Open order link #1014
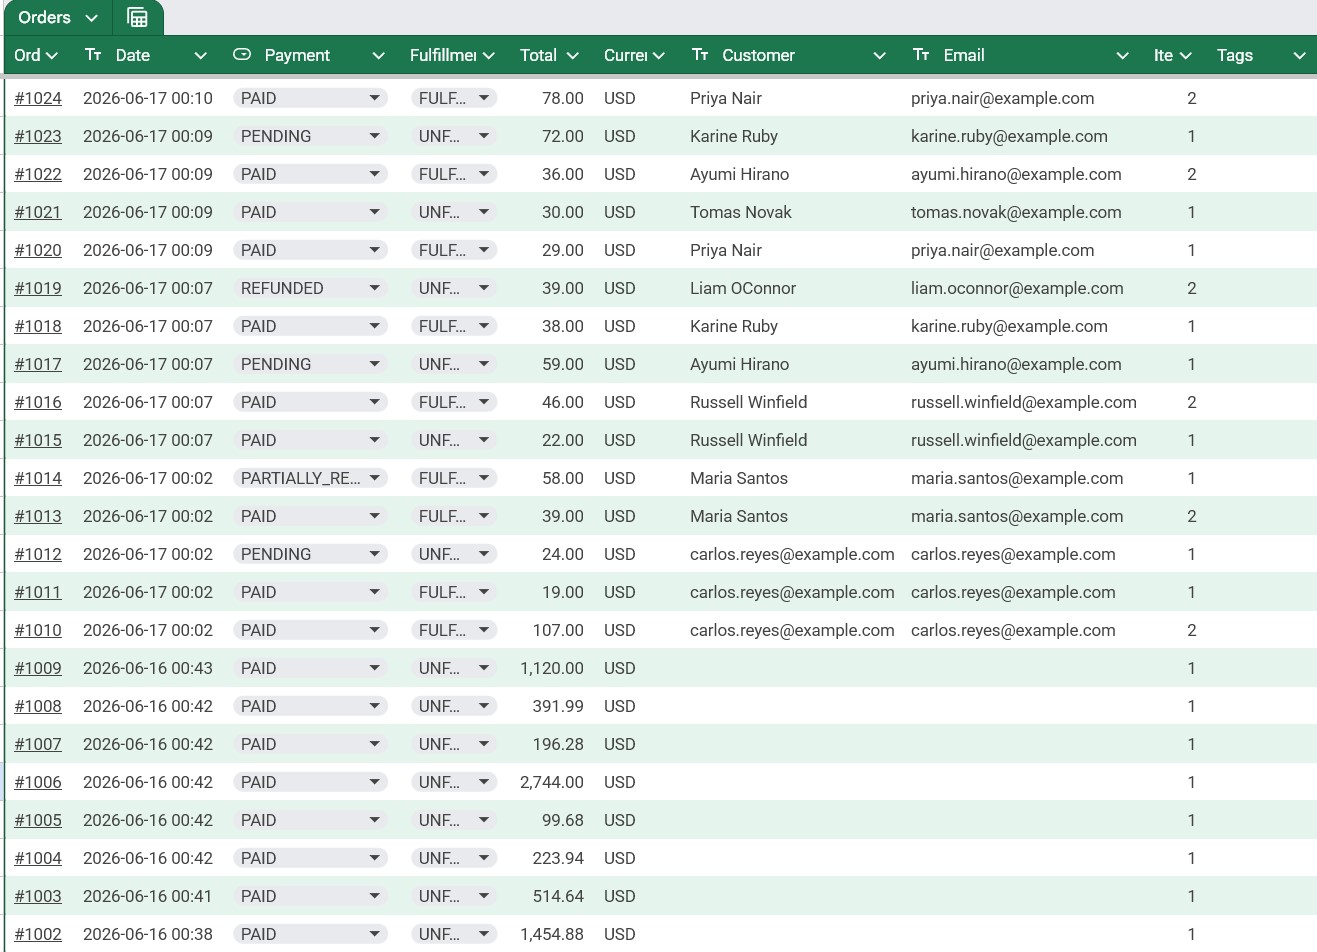 click(38, 478)
